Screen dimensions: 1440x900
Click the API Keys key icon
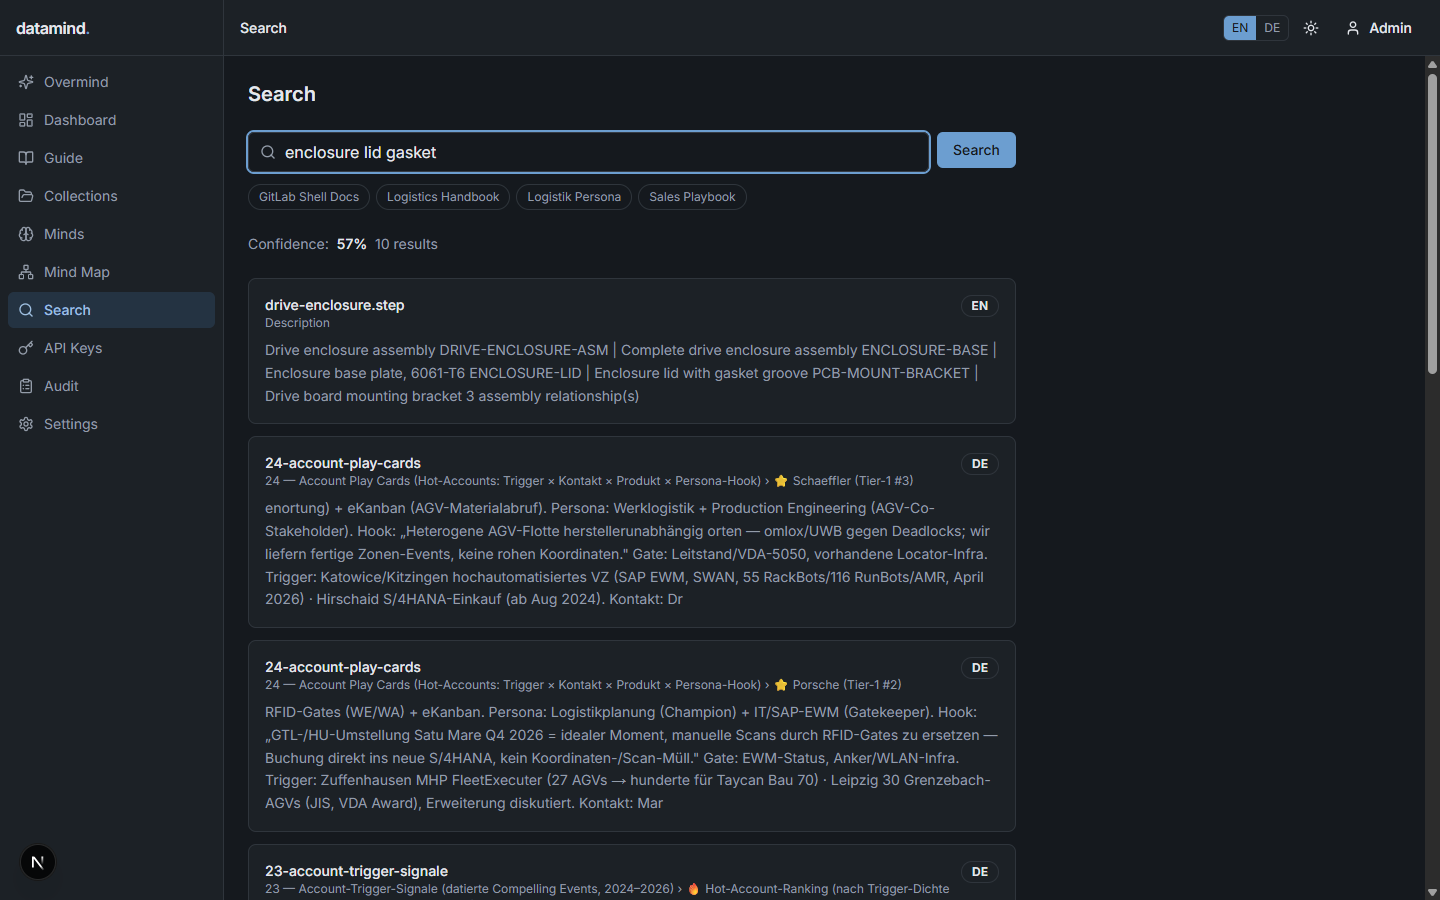coord(26,348)
